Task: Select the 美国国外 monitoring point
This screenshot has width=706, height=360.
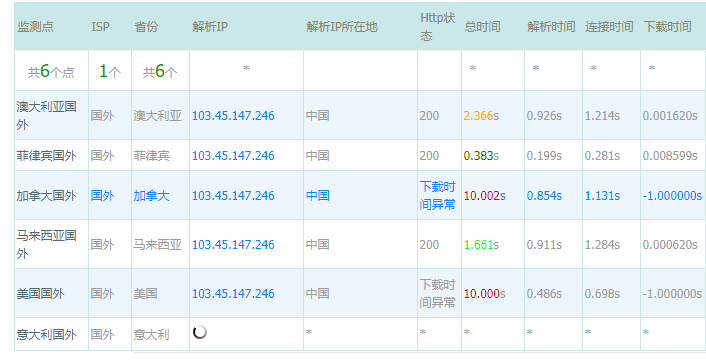Action: (41, 294)
